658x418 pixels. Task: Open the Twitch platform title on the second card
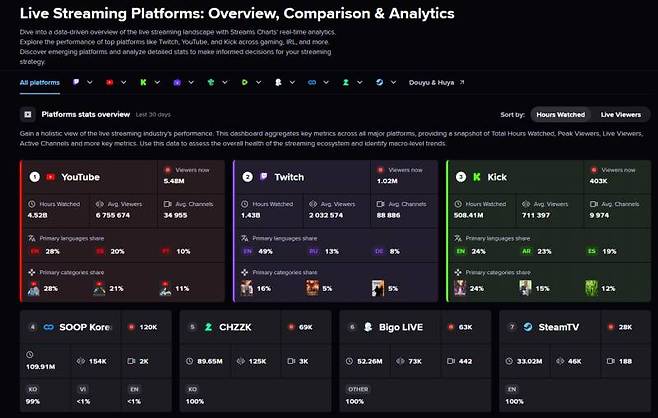(289, 177)
